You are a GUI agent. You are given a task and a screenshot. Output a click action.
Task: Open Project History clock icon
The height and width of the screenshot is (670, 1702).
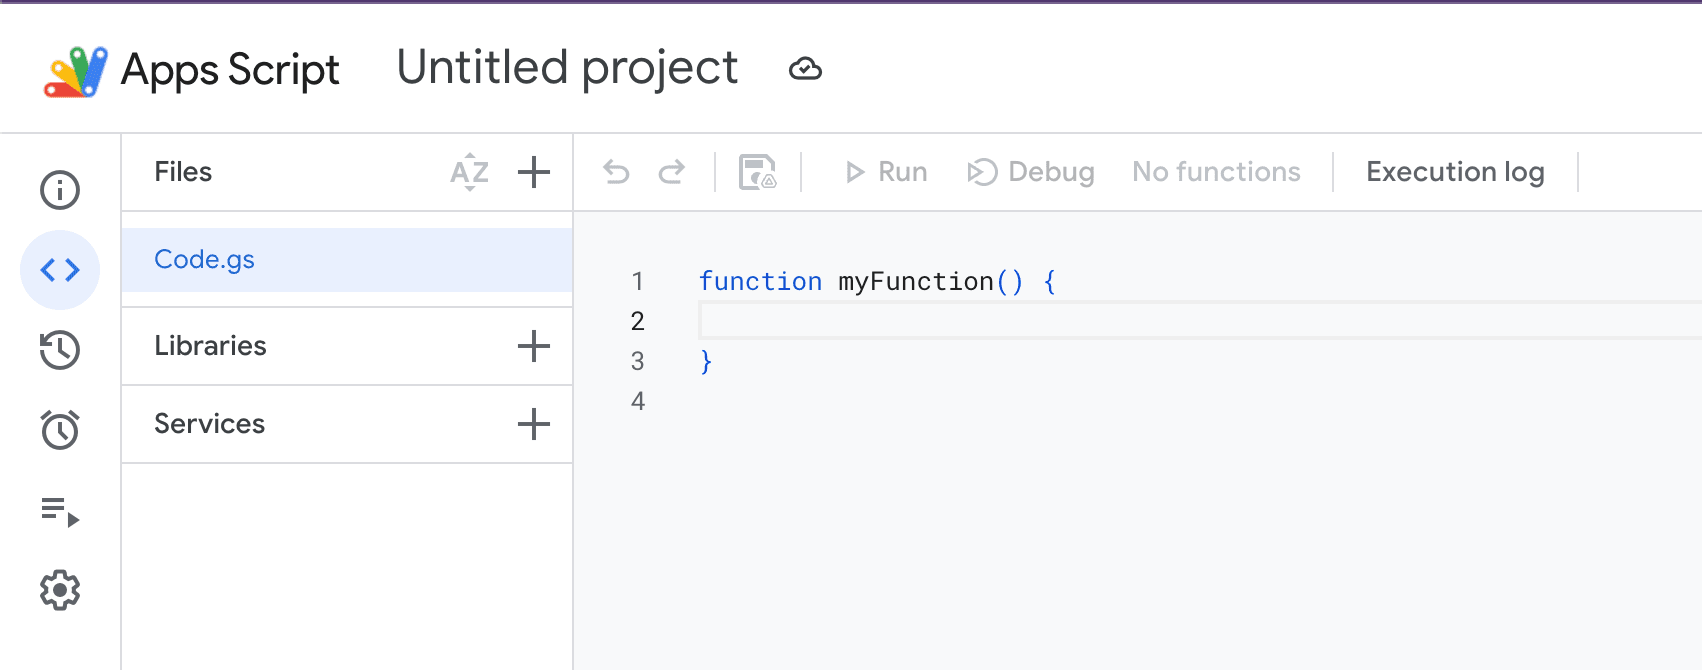click(x=60, y=350)
